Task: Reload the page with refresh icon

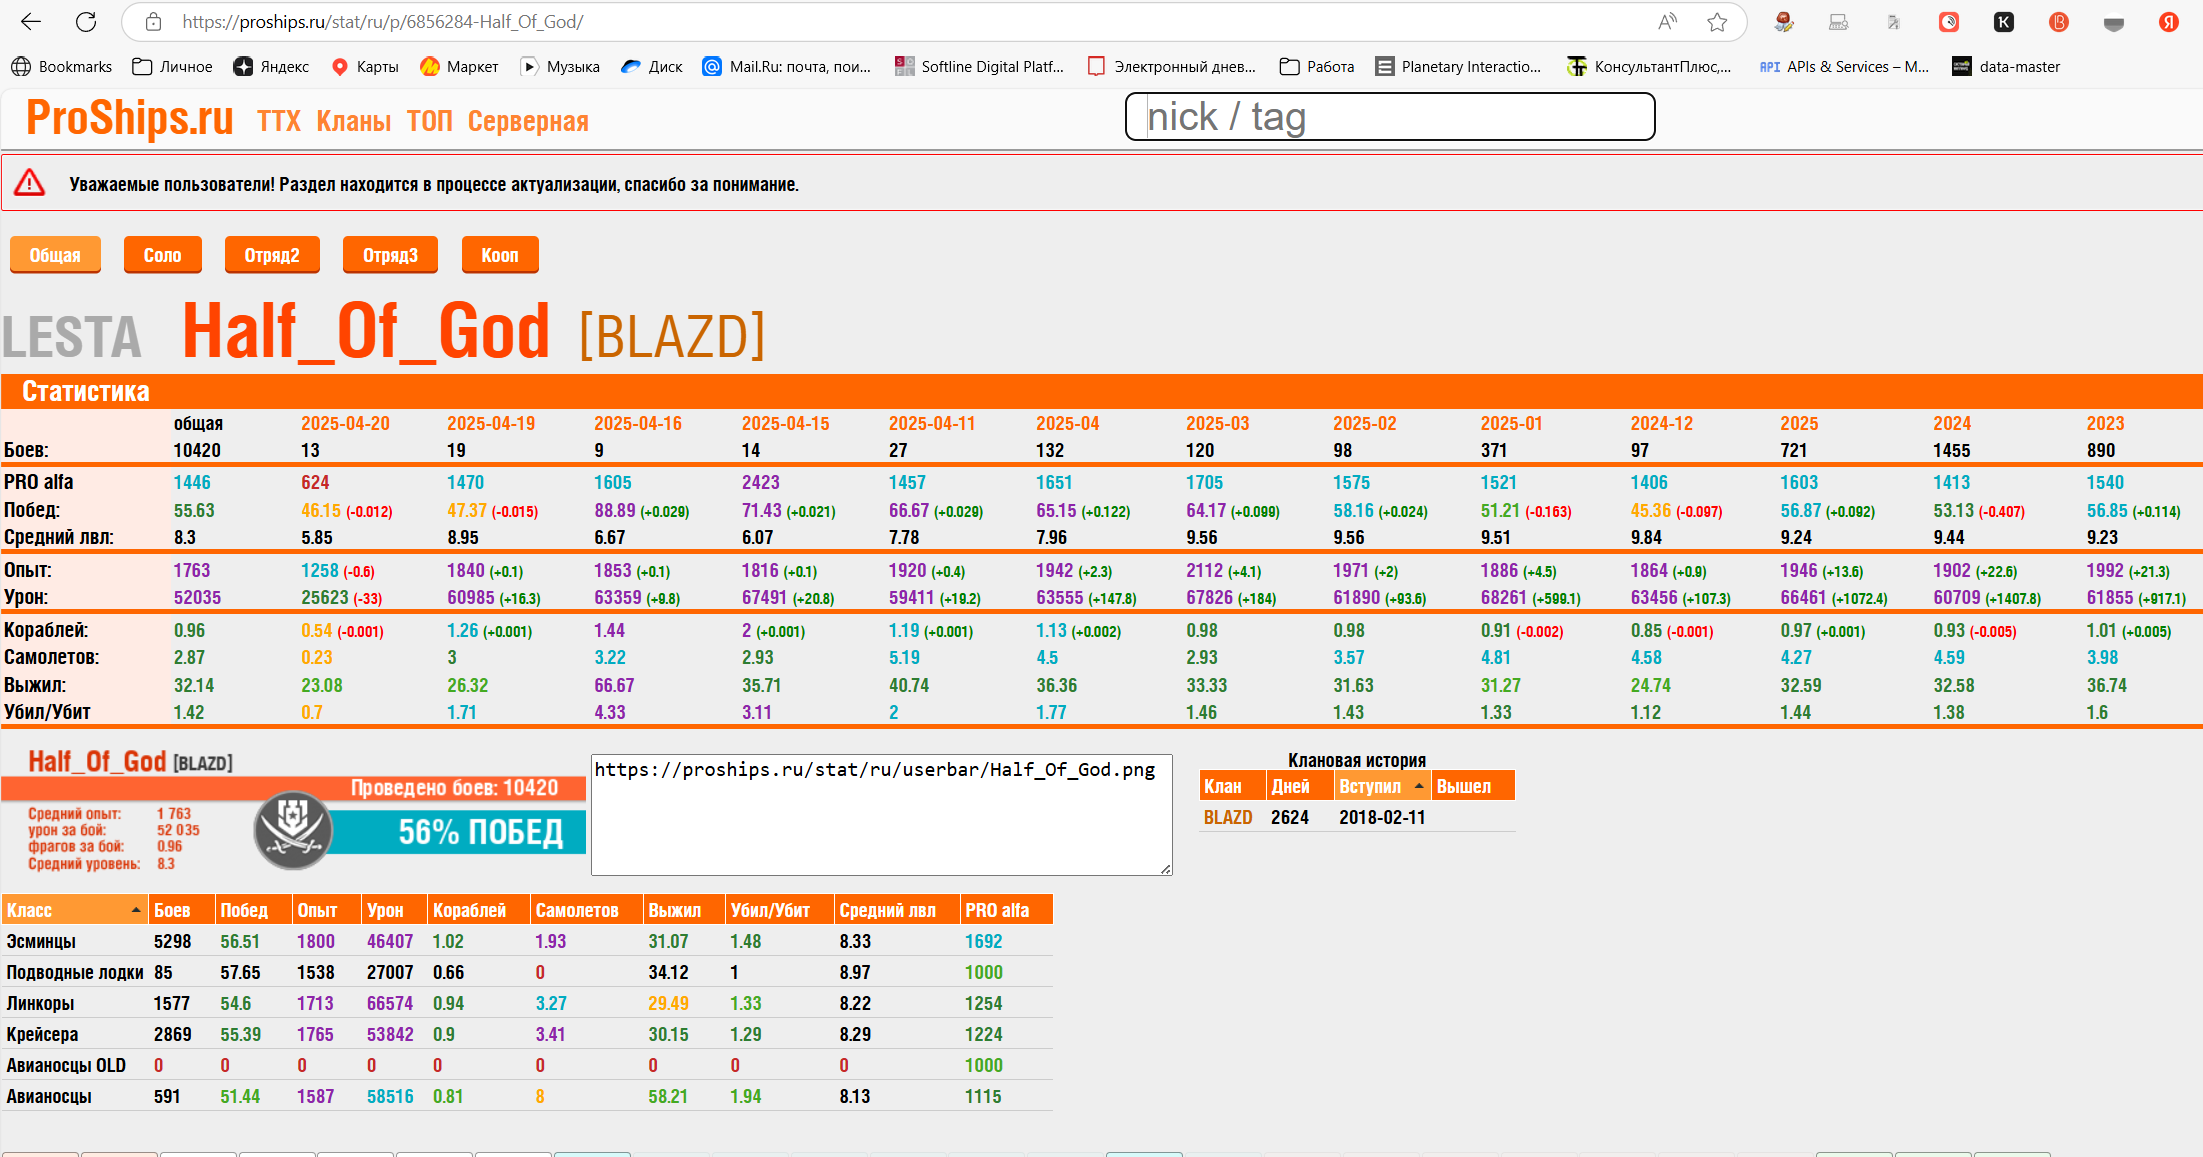Action: pyautogui.click(x=87, y=22)
